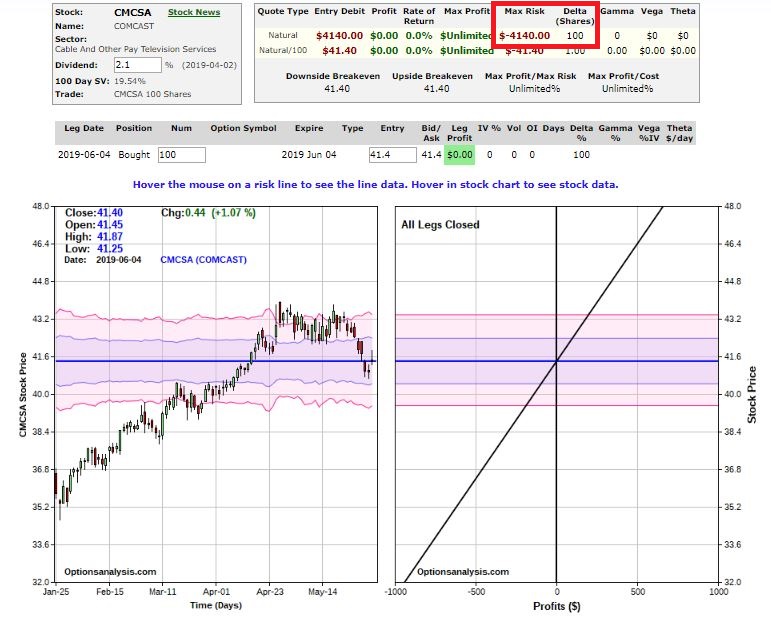The width and height of the screenshot is (771, 622).
Task: Click the Close: 41.40 value on chart
Action: 110,213
